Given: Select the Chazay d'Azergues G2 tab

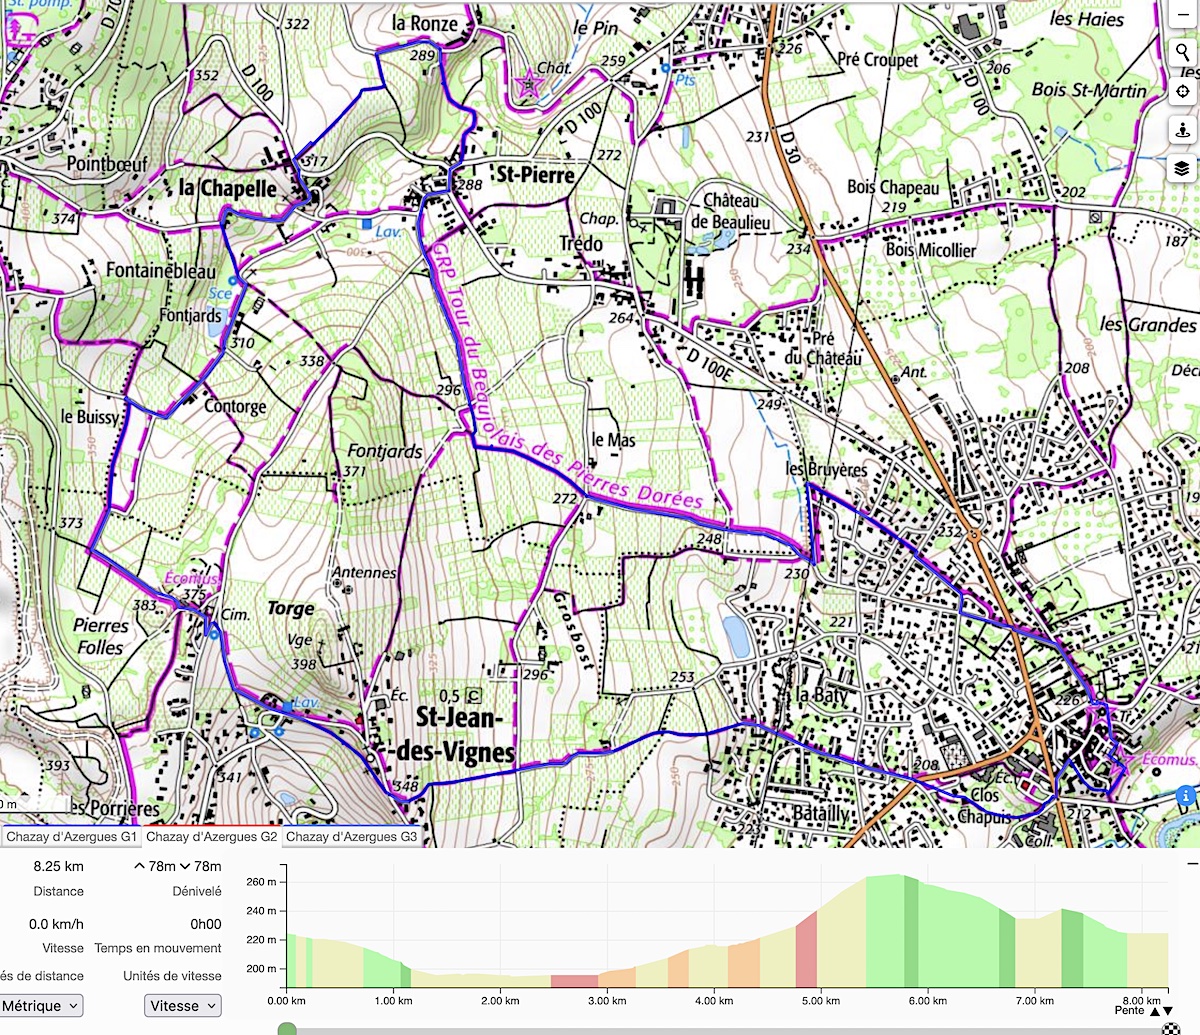Looking at the screenshot, I should pos(211,837).
